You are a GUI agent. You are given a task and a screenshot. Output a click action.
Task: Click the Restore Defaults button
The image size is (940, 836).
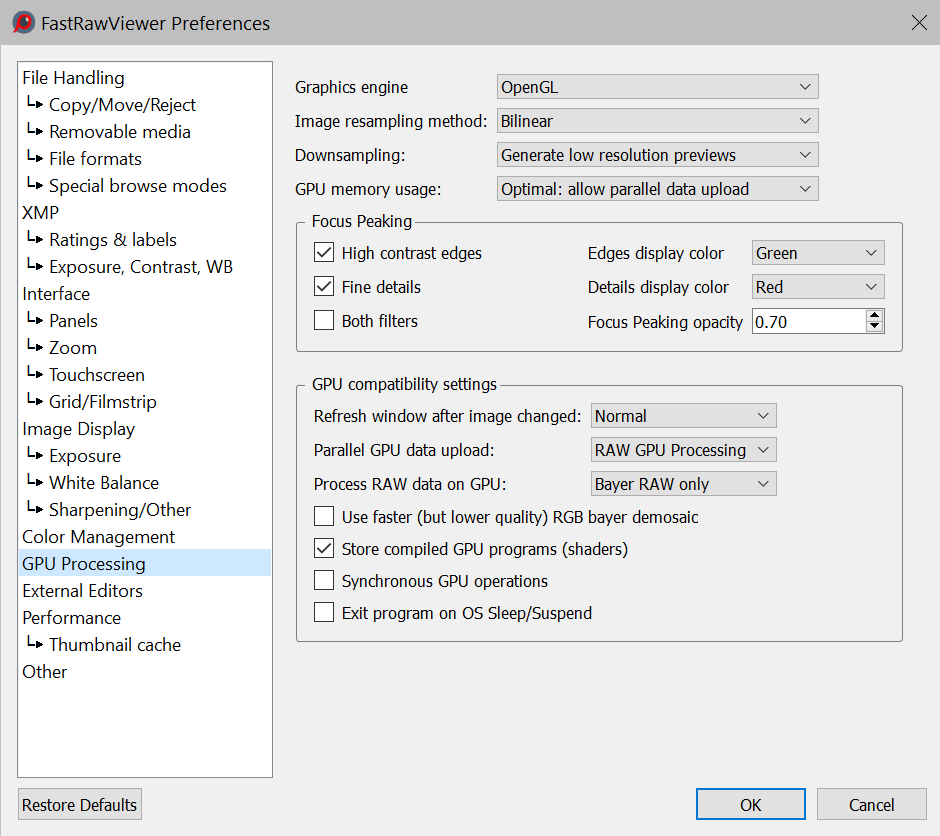[x=80, y=805]
